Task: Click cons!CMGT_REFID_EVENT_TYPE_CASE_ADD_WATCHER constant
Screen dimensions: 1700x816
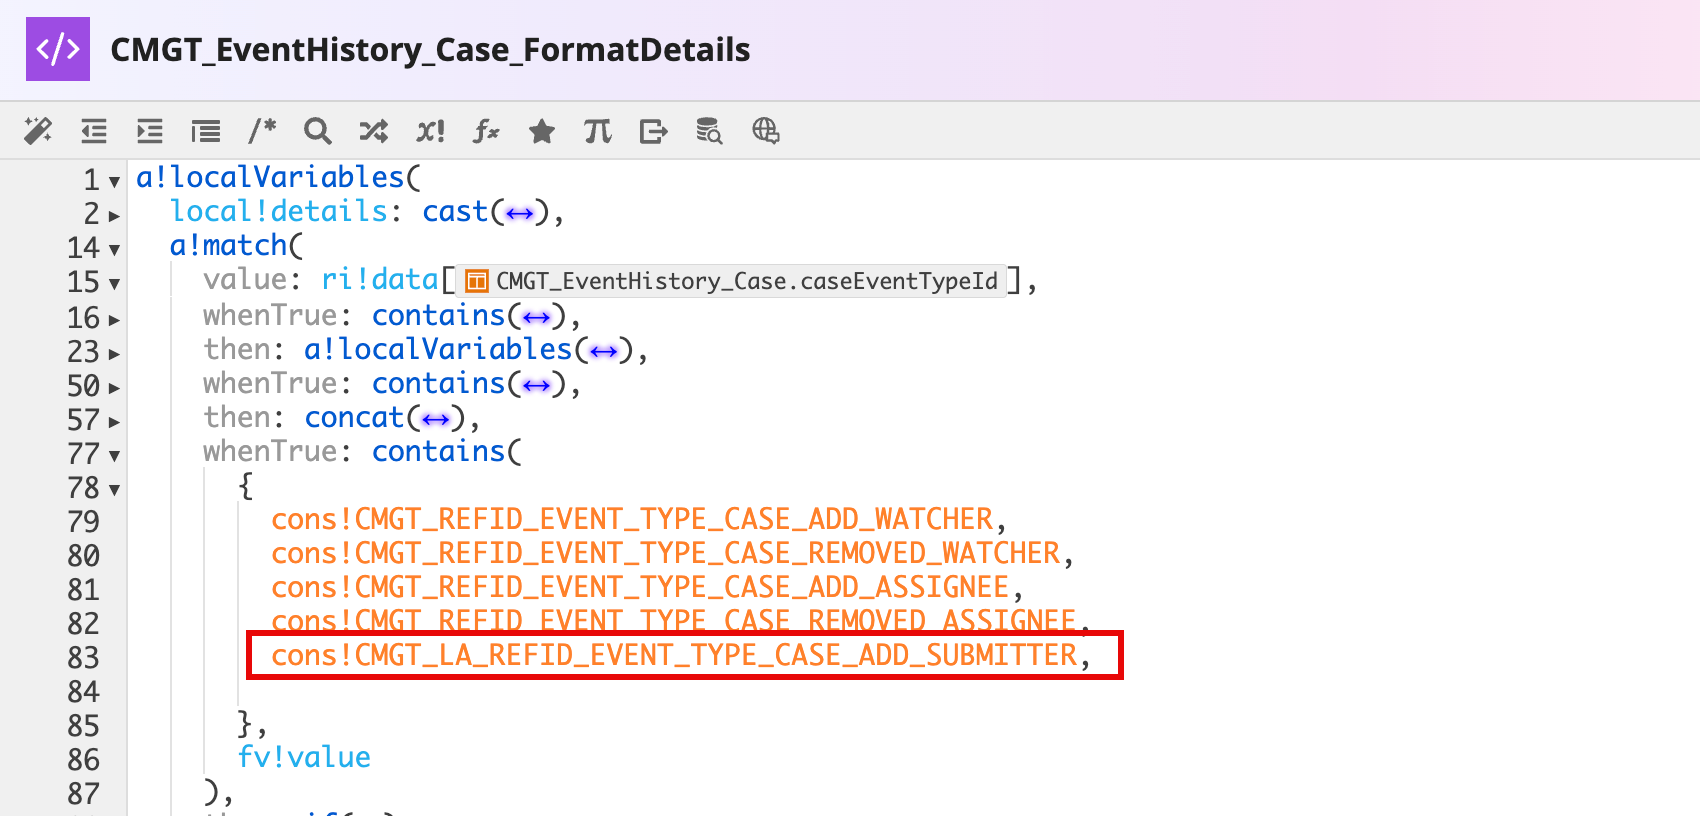Action: click(x=632, y=519)
